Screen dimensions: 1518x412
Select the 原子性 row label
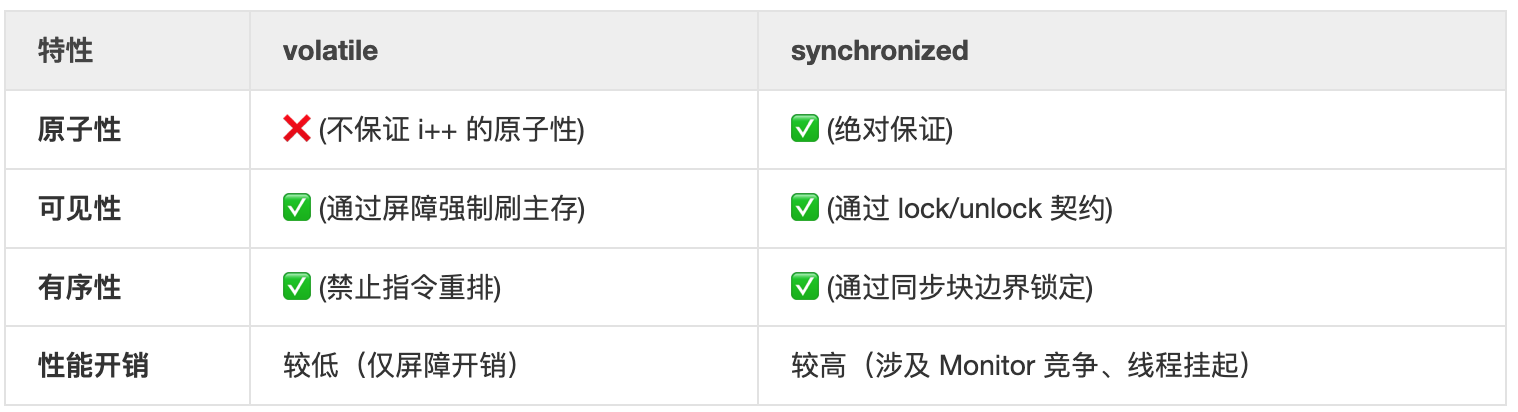click(x=79, y=130)
